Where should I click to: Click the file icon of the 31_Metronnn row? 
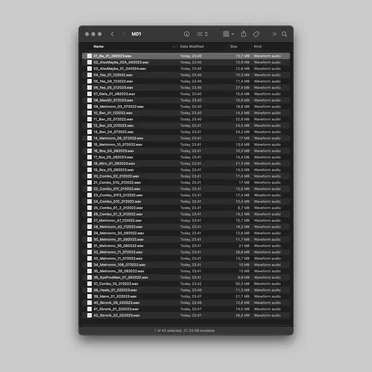click(x=89, y=246)
